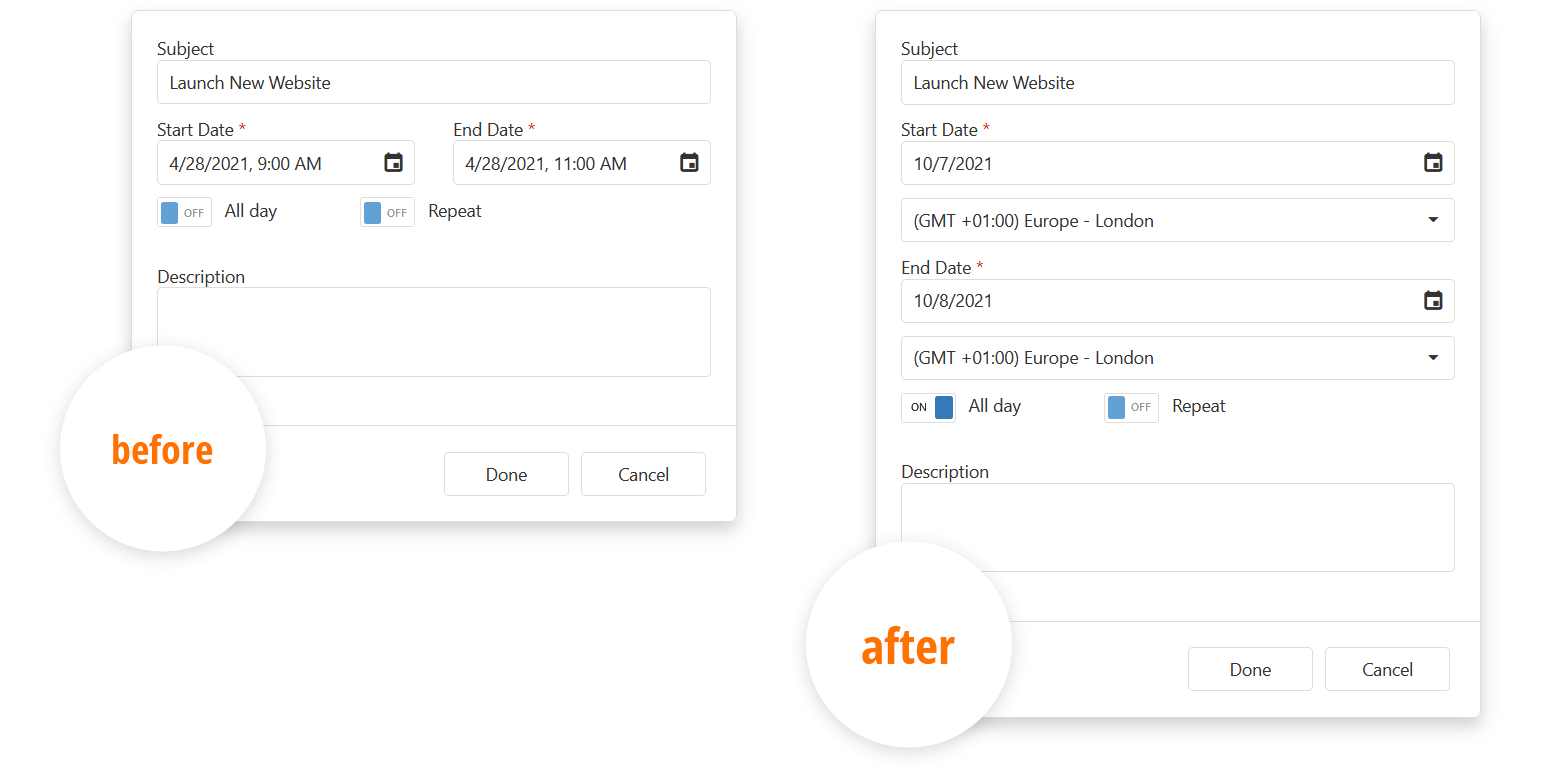Click Cancel in the before form
This screenshot has width=1560, height=768.
point(643,473)
